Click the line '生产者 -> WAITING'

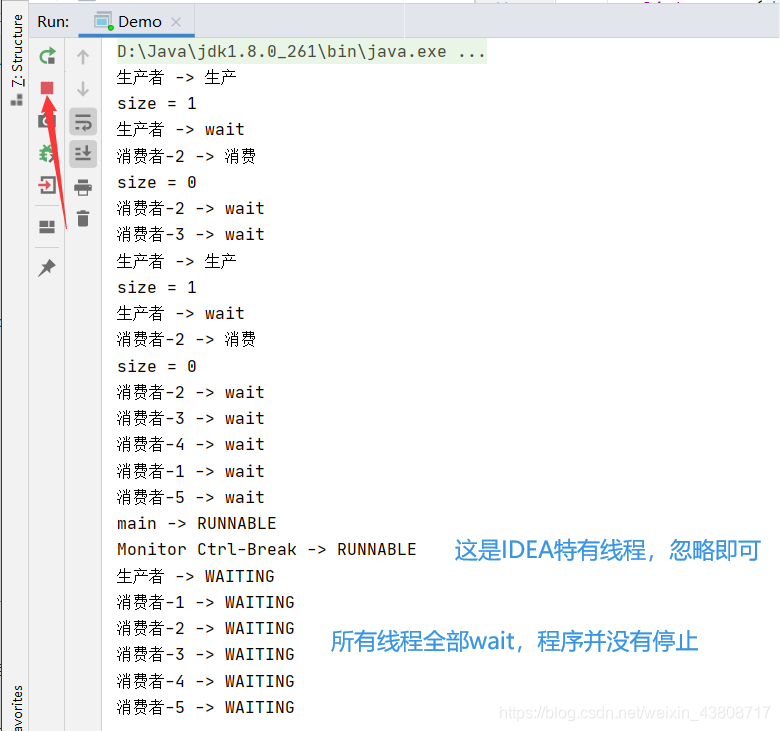tap(195, 576)
